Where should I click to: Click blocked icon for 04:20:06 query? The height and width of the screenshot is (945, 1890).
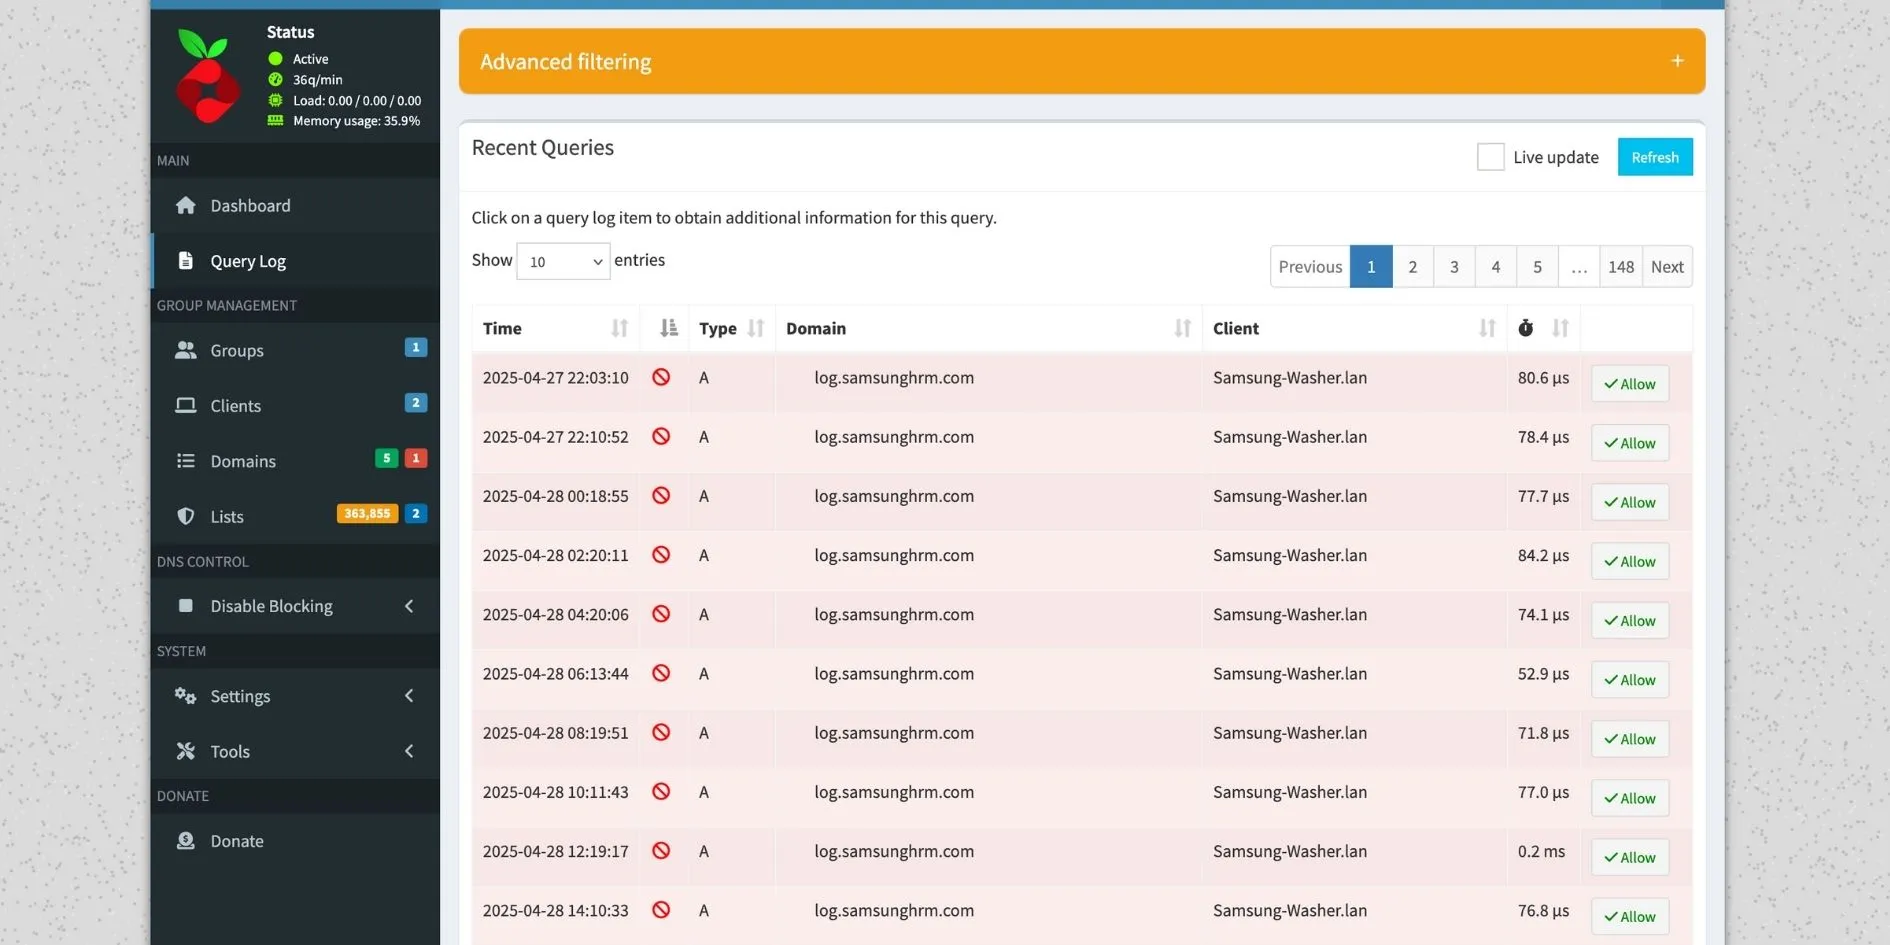coord(661,614)
